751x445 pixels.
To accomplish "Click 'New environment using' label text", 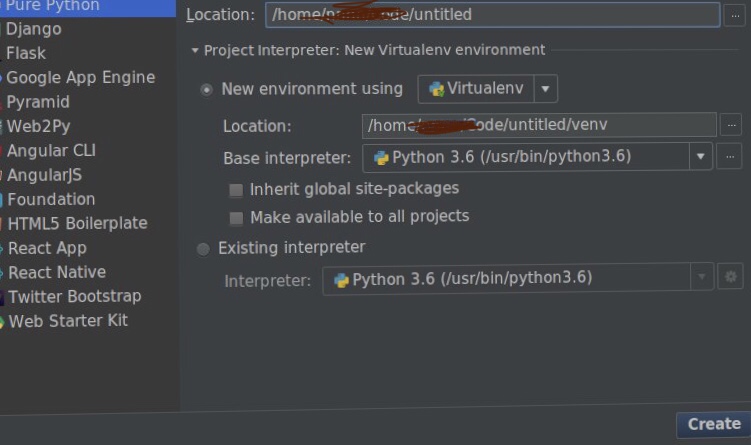I will coord(312,89).
